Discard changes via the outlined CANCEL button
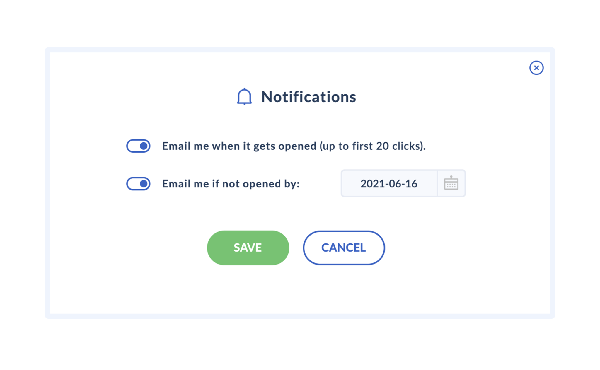 [x=344, y=248]
